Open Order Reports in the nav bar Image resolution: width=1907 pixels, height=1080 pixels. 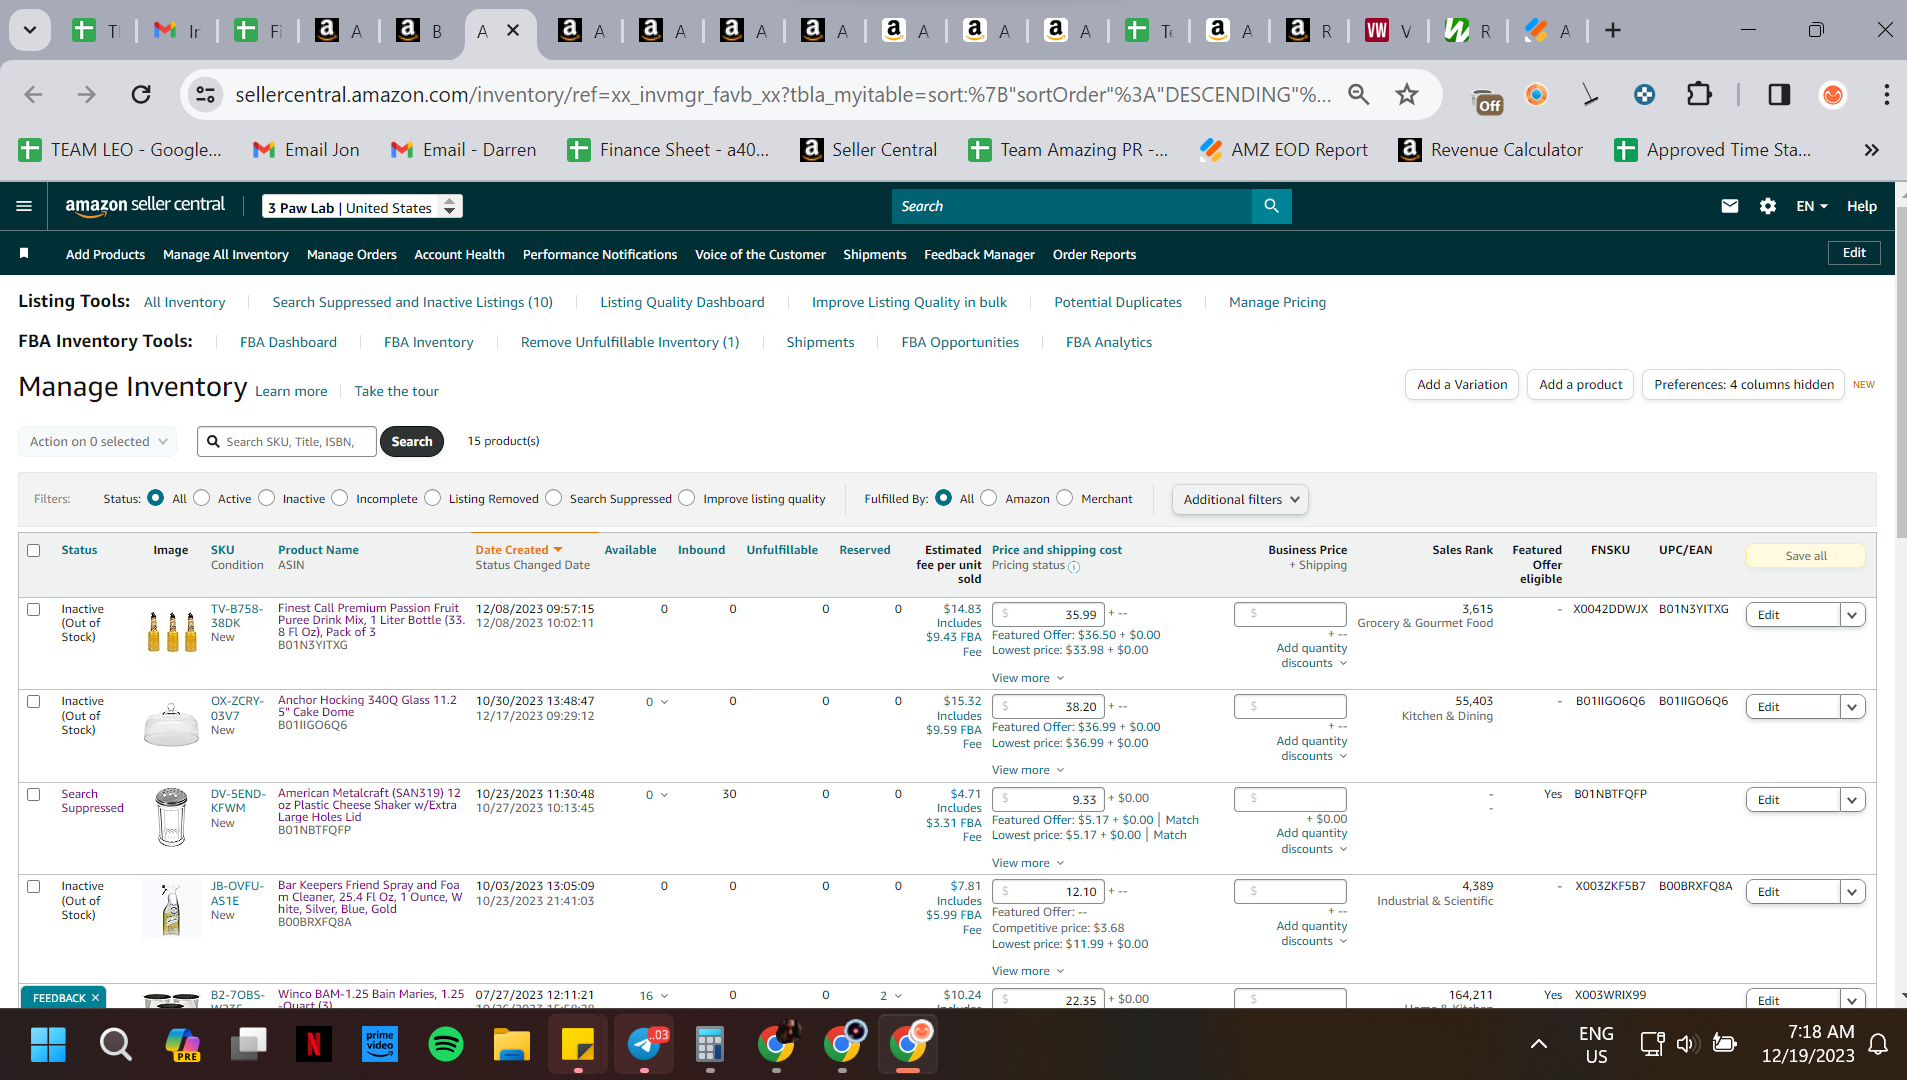[x=1094, y=254]
